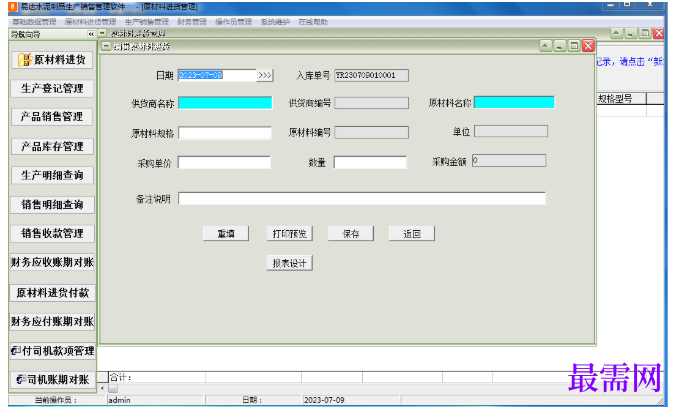Click the 合计 total row cell
The height and width of the screenshot is (409, 680).
[157, 377]
